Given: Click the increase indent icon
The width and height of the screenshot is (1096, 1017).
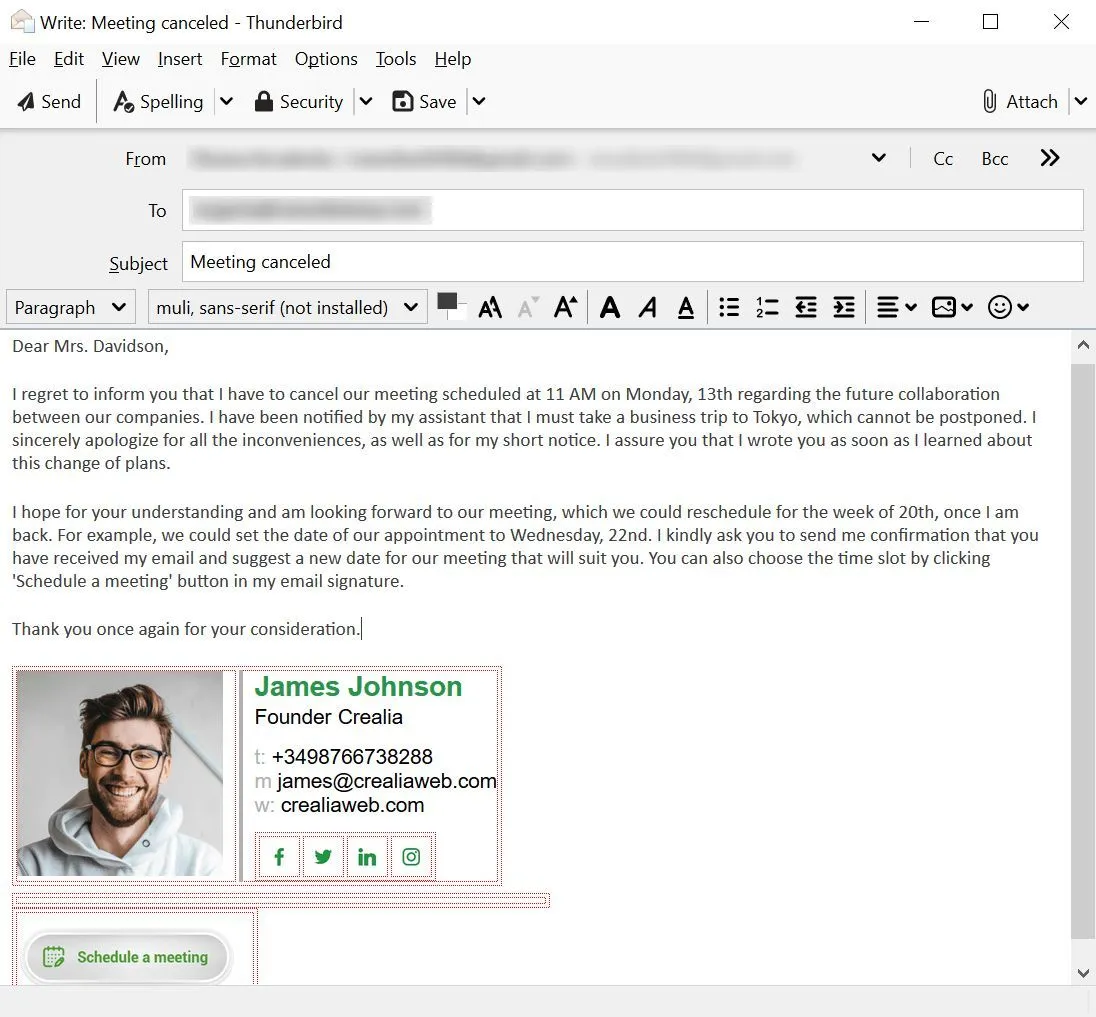Looking at the screenshot, I should (x=843, y=307).
